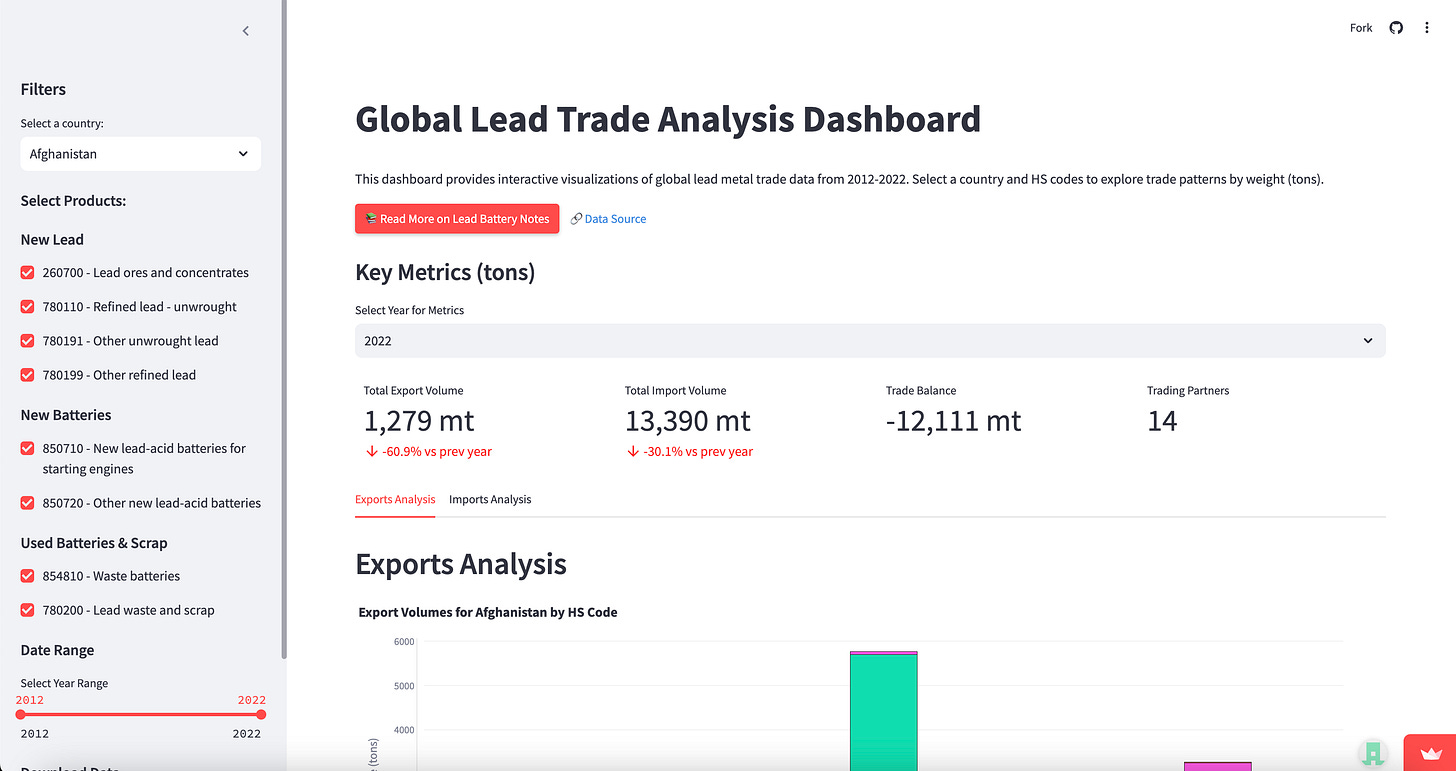This screenshot has height=771, width=1456.
Task: Click the -60.9% vs prev year indicator
Action: [429, 452]
